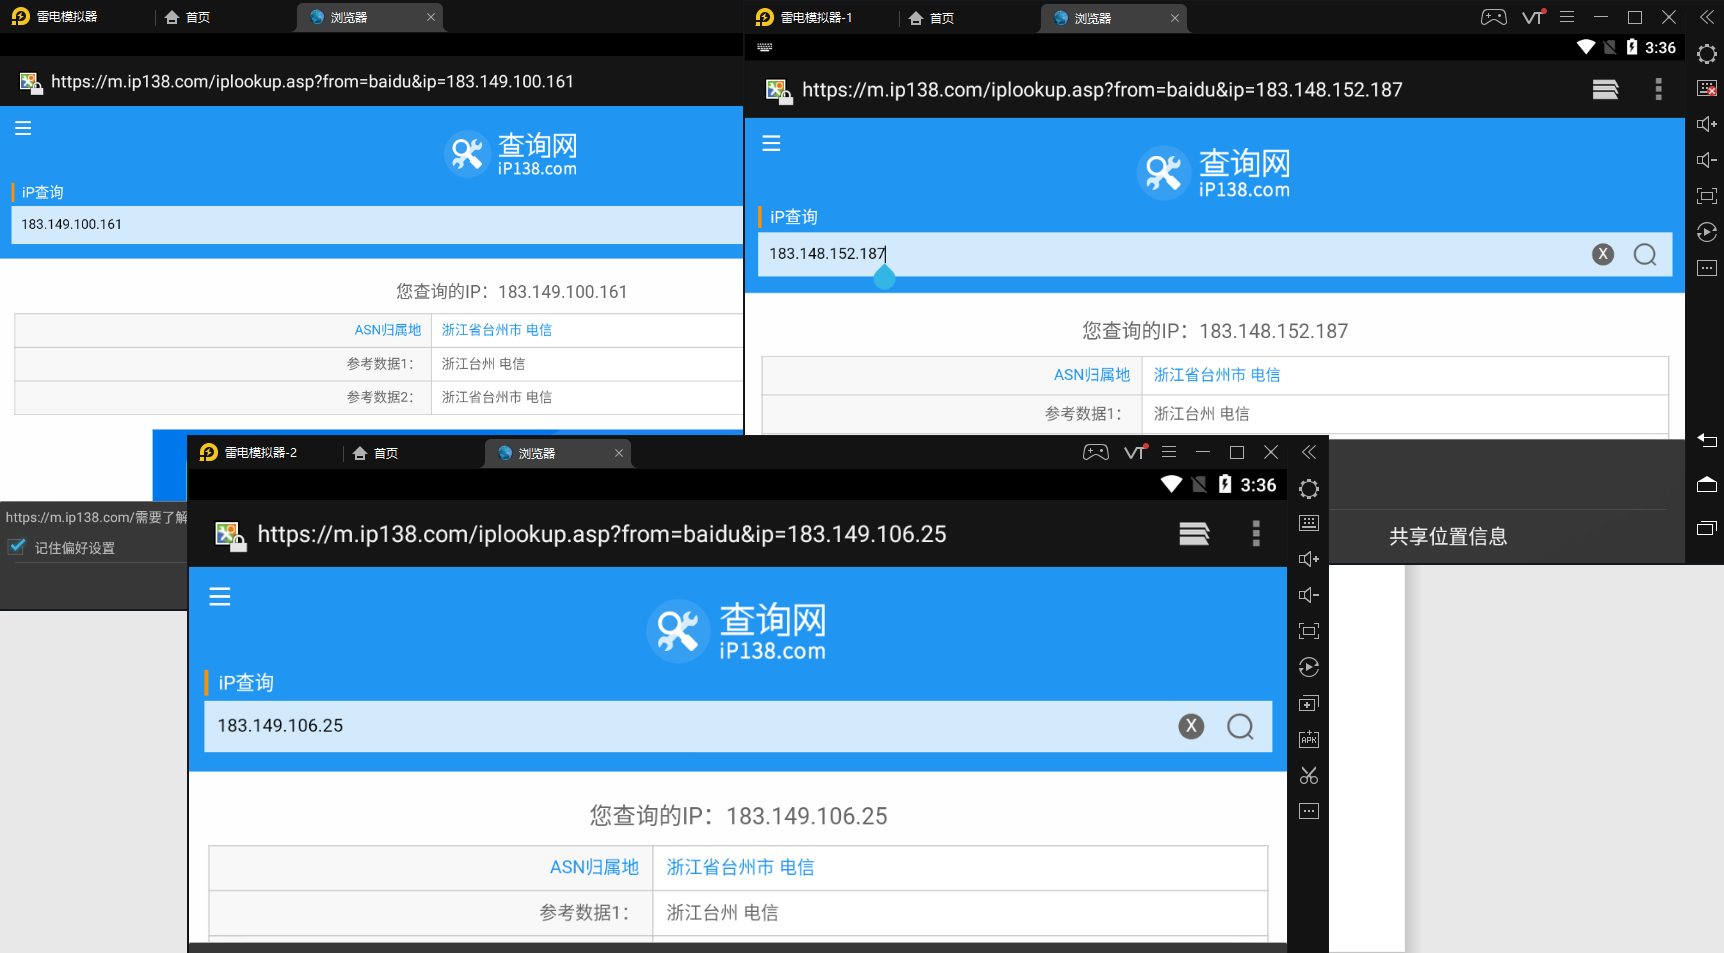The image size is (1724, 953).
Task: Clear the 183.148.152.187 search field
Action: pos(1603,254)
